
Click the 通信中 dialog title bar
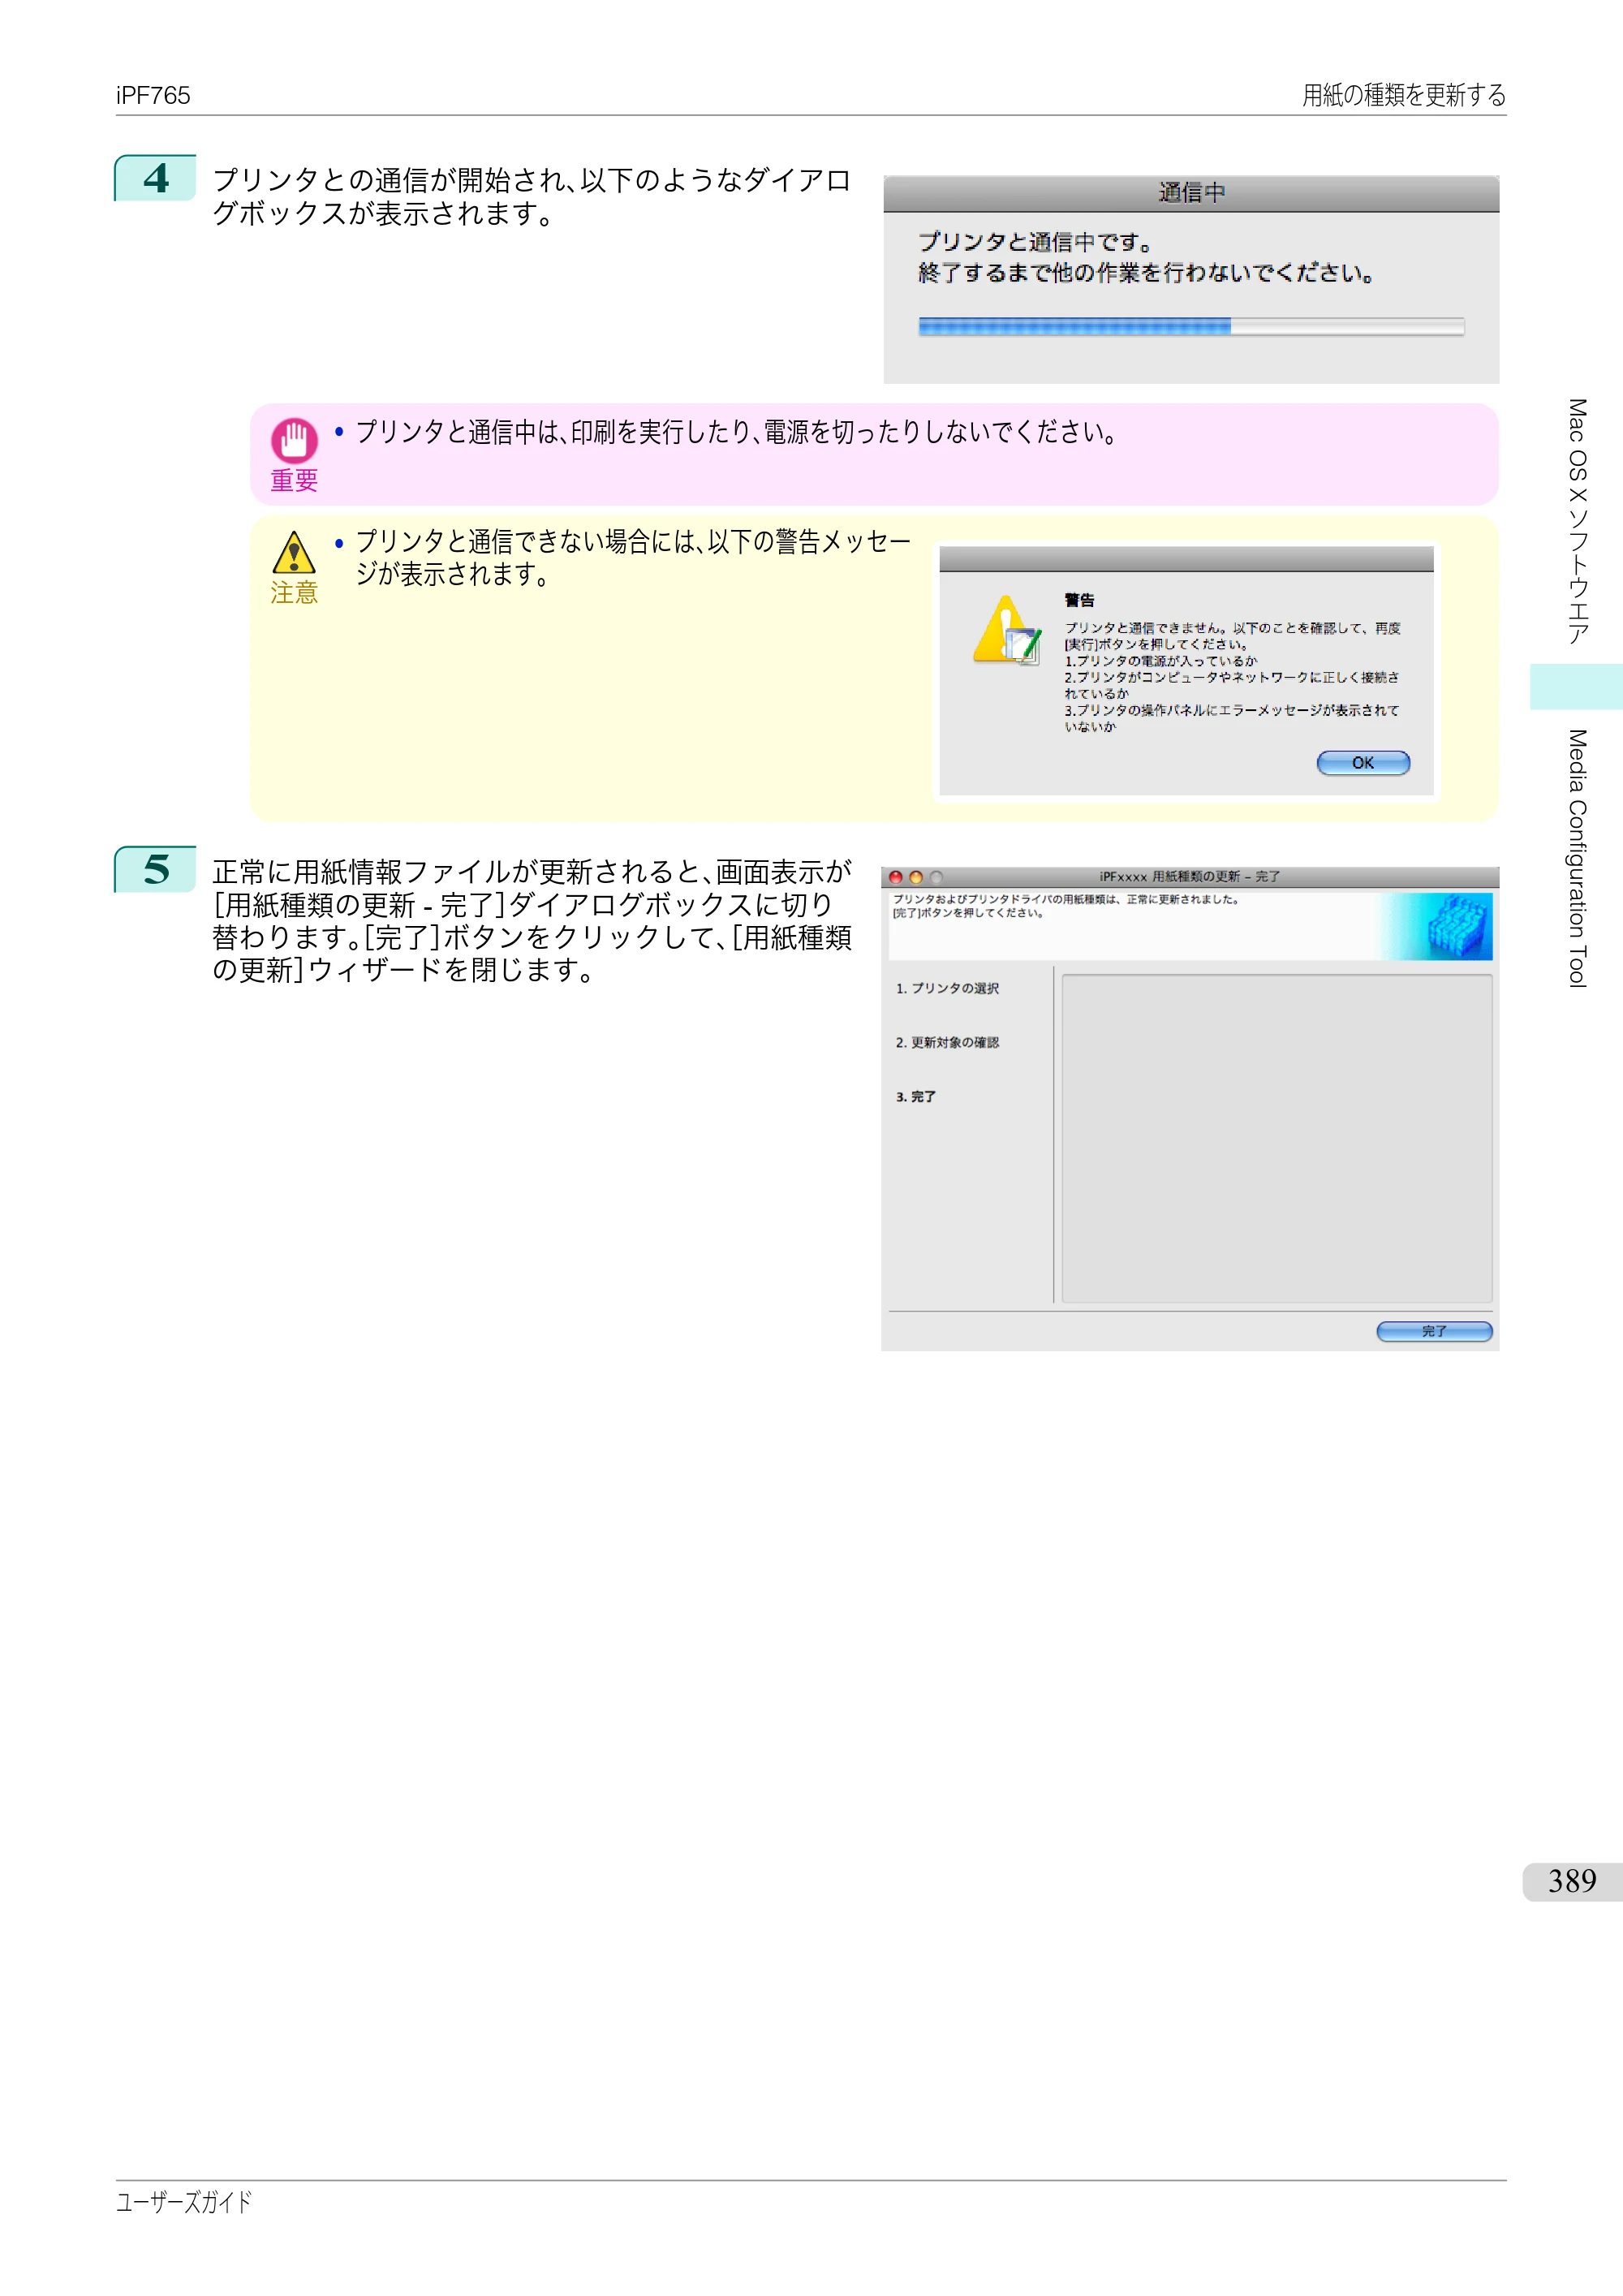tap(1191, 193)
